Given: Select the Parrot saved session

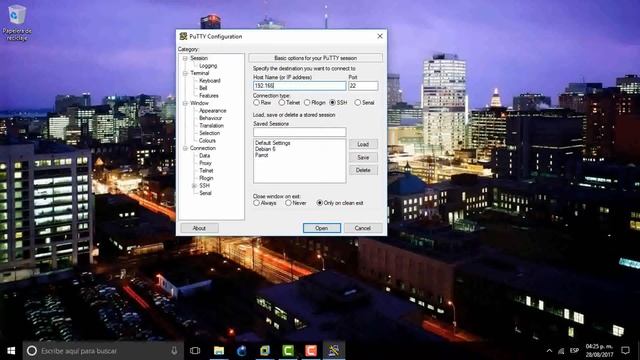Looking at the screenshot, I should pyautogui.click(x=262, y=155).
